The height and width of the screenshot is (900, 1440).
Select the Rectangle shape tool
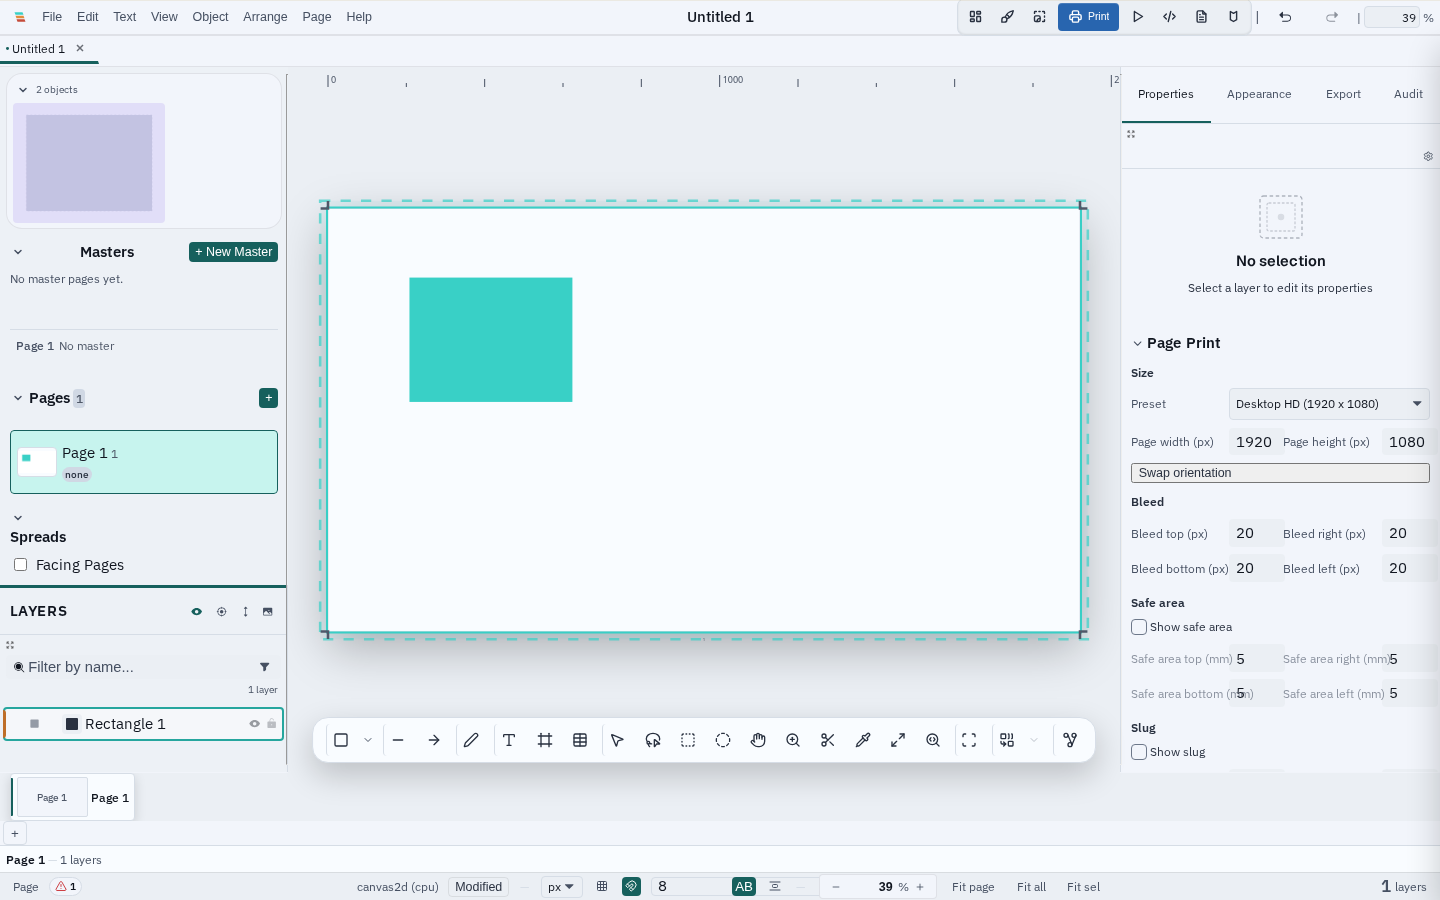pos(341,740)
